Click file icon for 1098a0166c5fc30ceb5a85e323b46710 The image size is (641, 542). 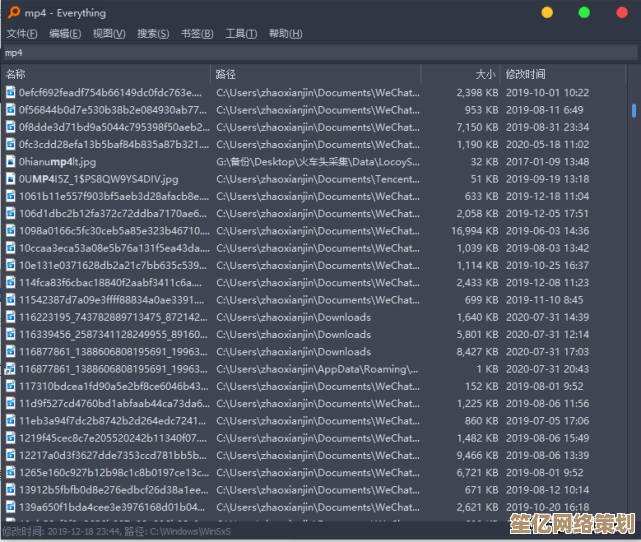tap(11, 231)
